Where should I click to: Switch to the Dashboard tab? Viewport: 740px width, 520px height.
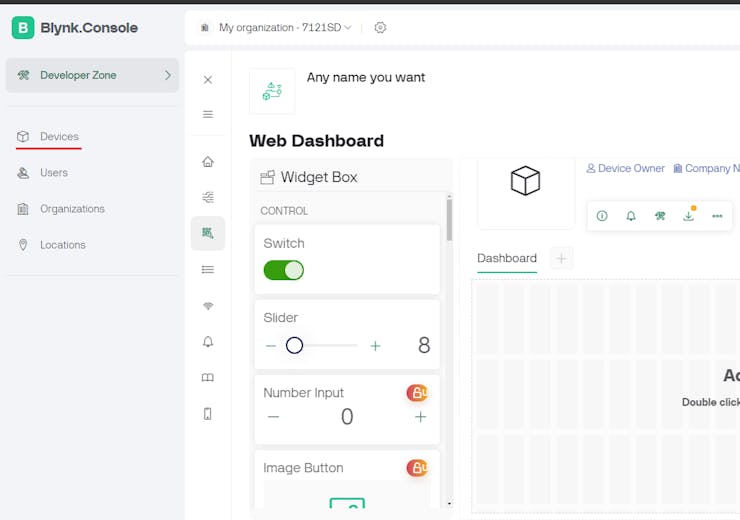[507, 259]
